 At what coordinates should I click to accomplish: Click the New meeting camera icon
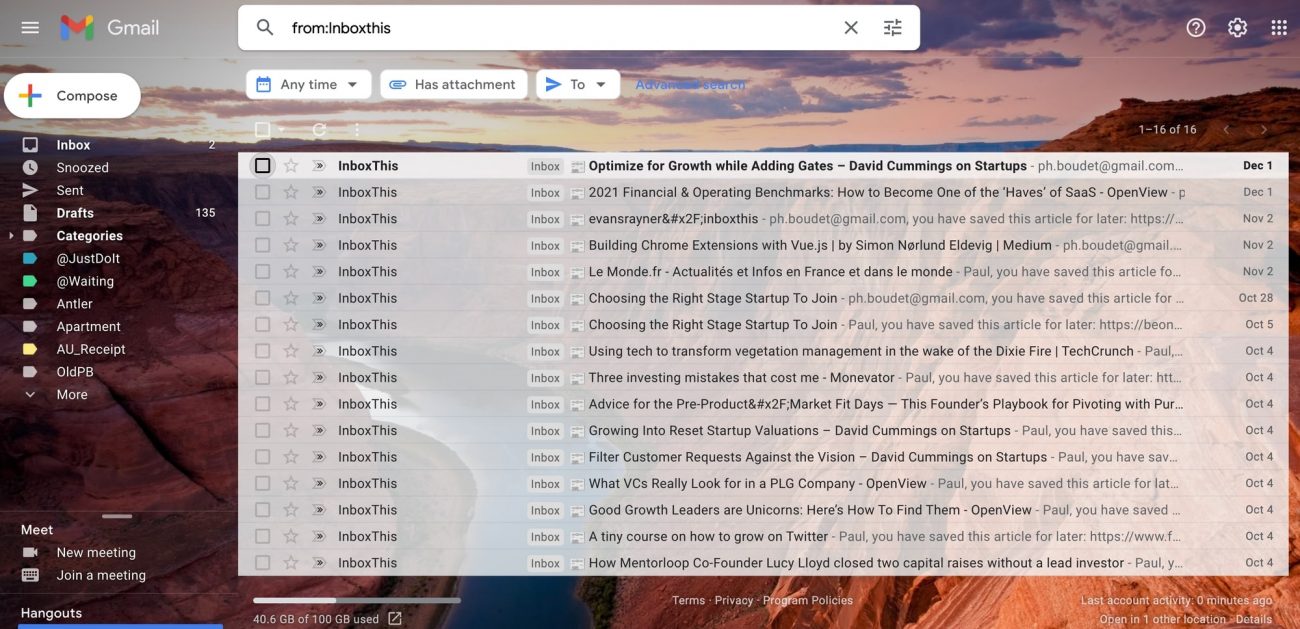tap(30, 552)
